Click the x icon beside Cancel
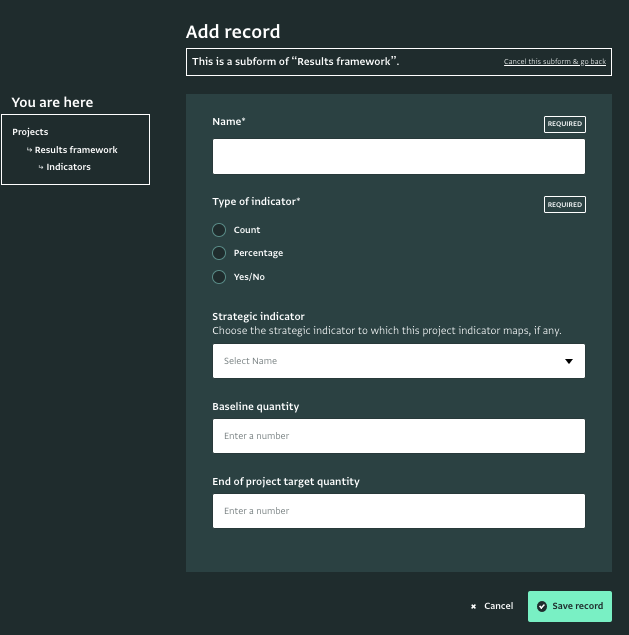The height and width of the screenshot is (635, 629). 473,607
